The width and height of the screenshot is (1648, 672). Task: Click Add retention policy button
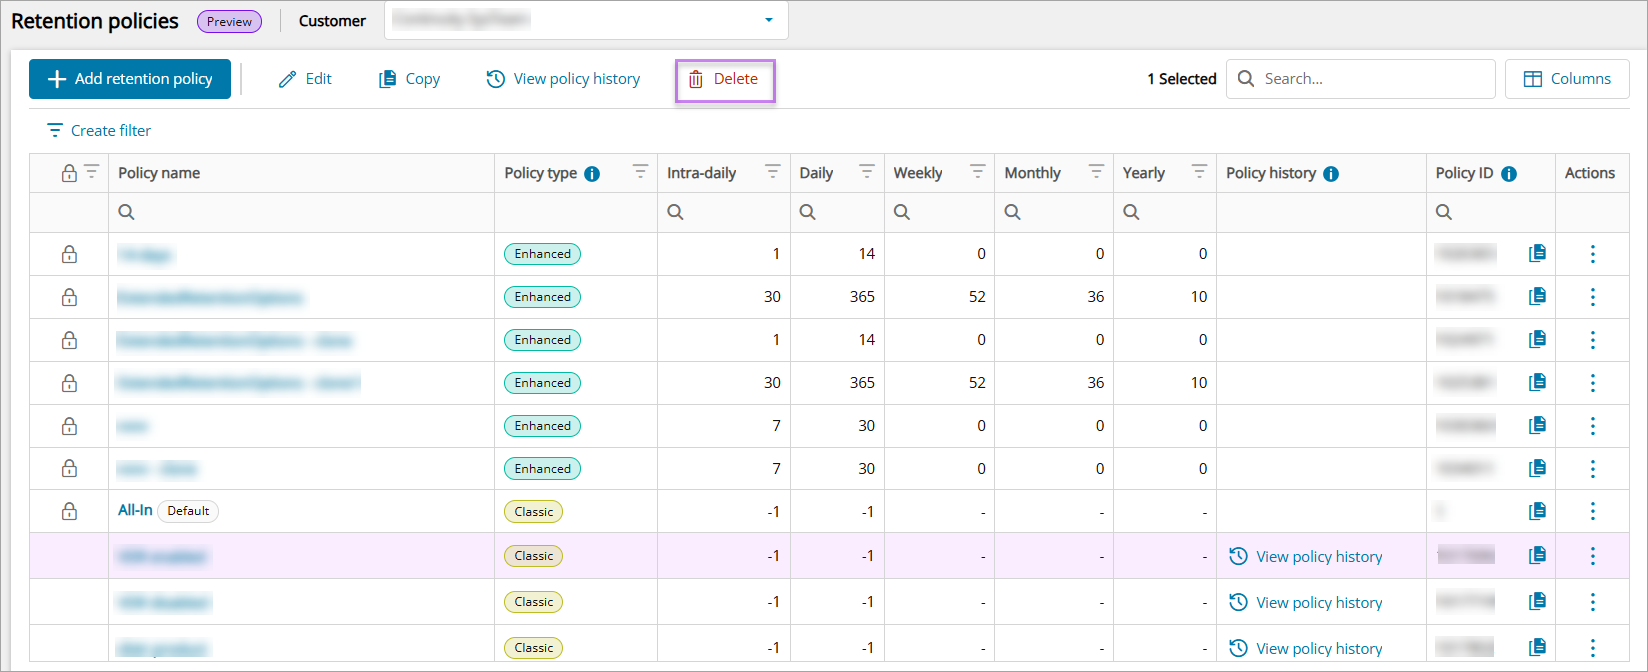pos(130,79)
